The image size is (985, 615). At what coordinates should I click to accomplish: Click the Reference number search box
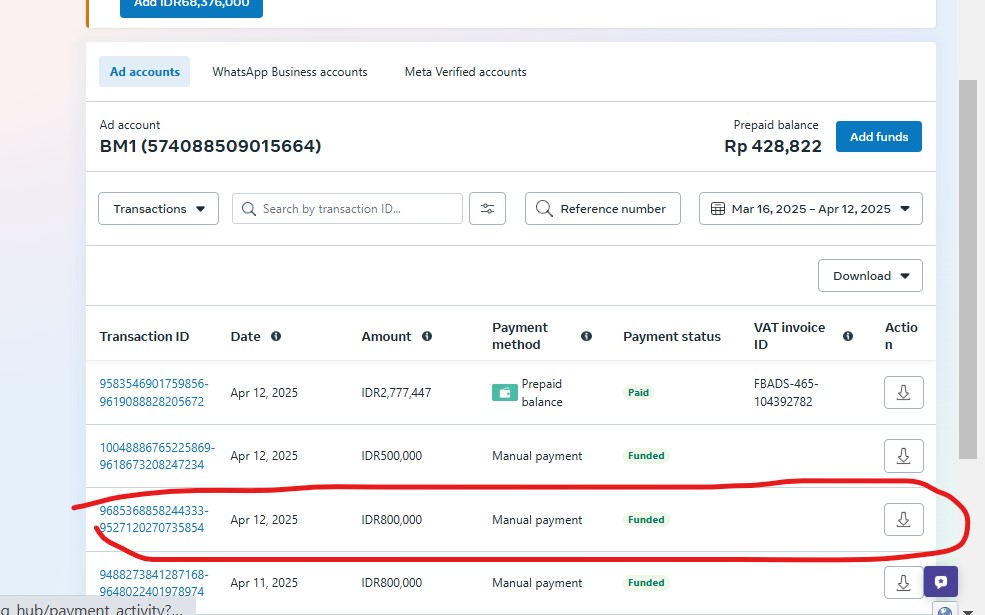pyautogui.click(x=602, y=209)
